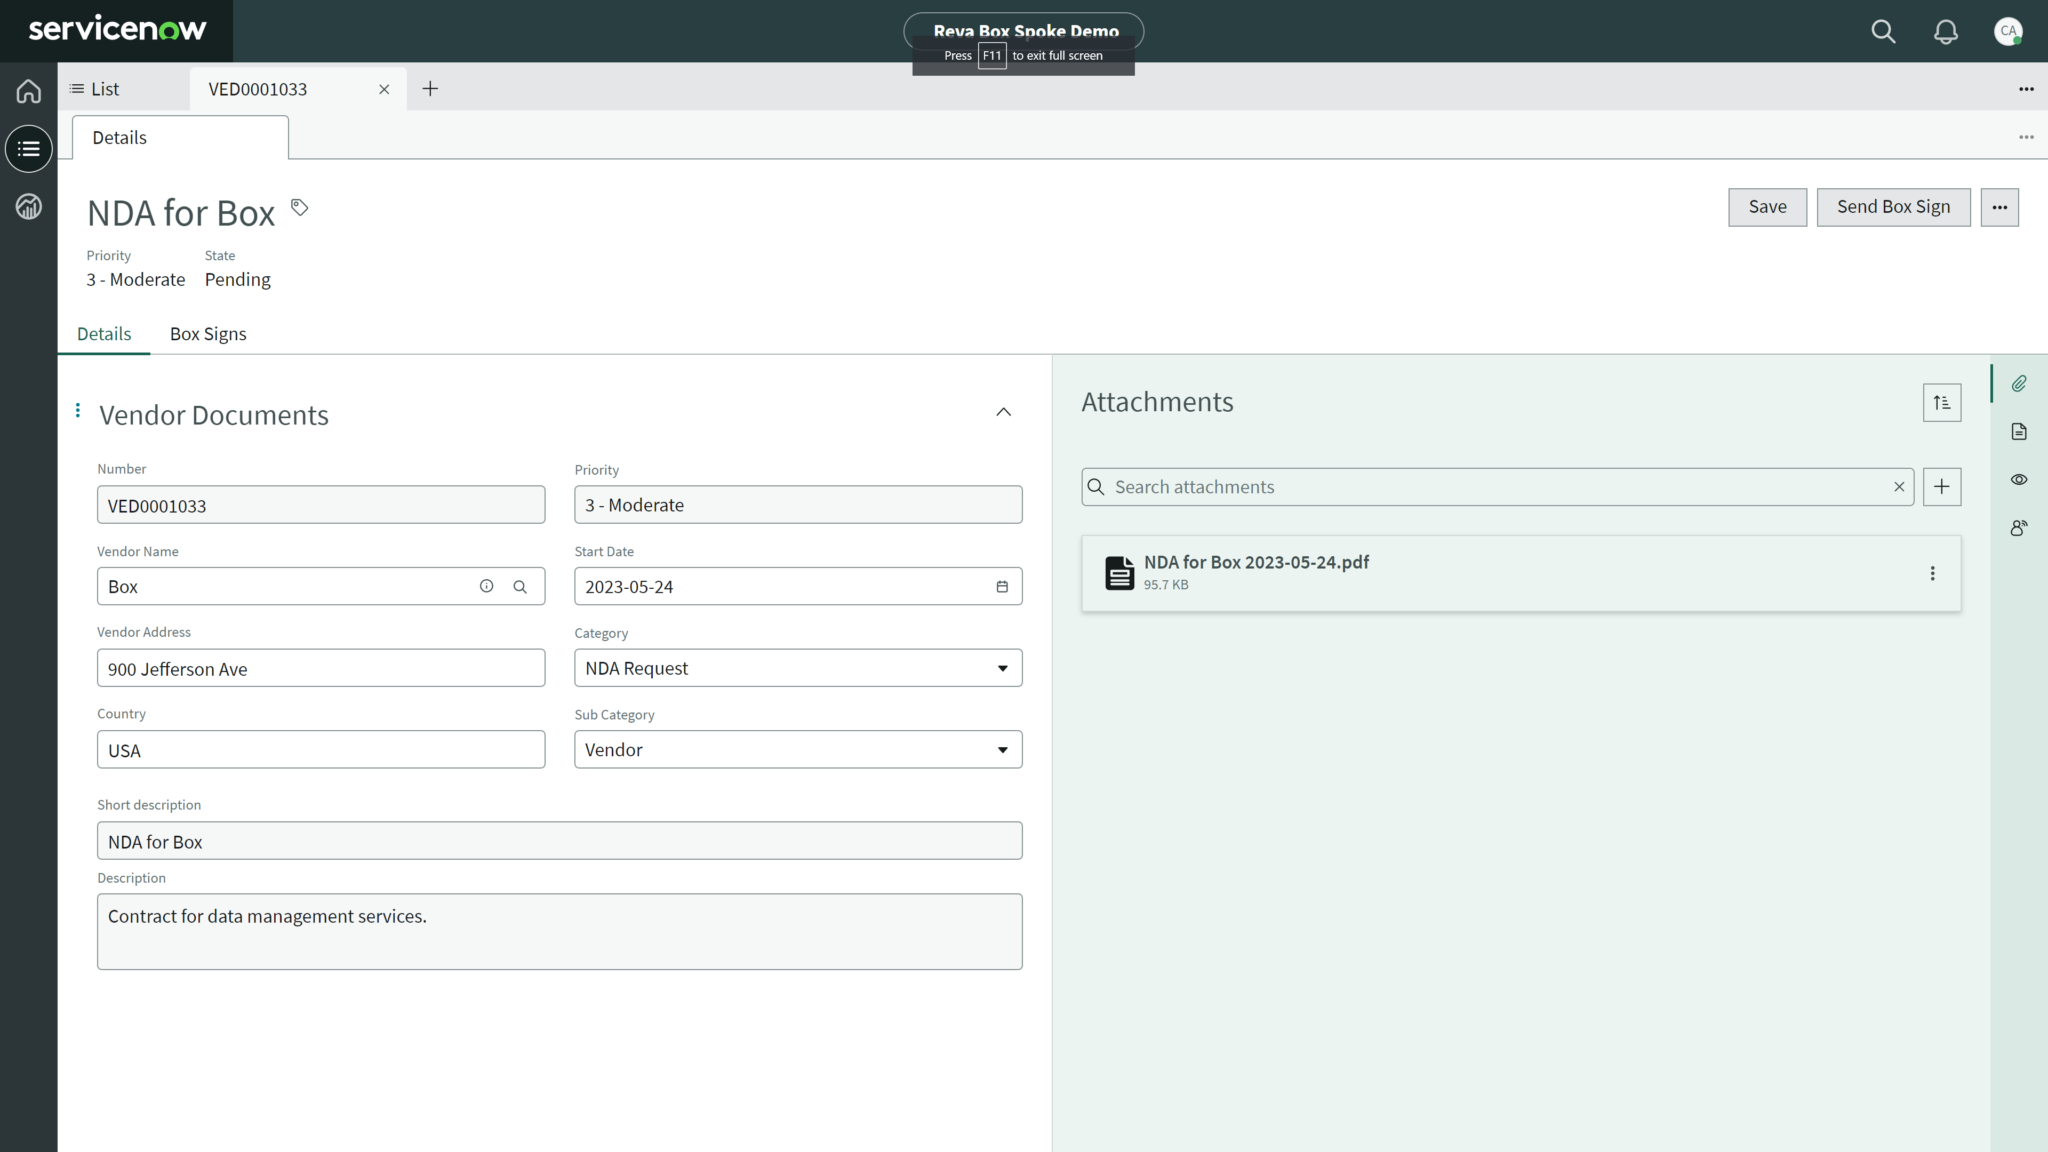The image size is (2048, 1152).
Task: Open options for NDA for Box PDF attachment
Action: point(1932,573)
